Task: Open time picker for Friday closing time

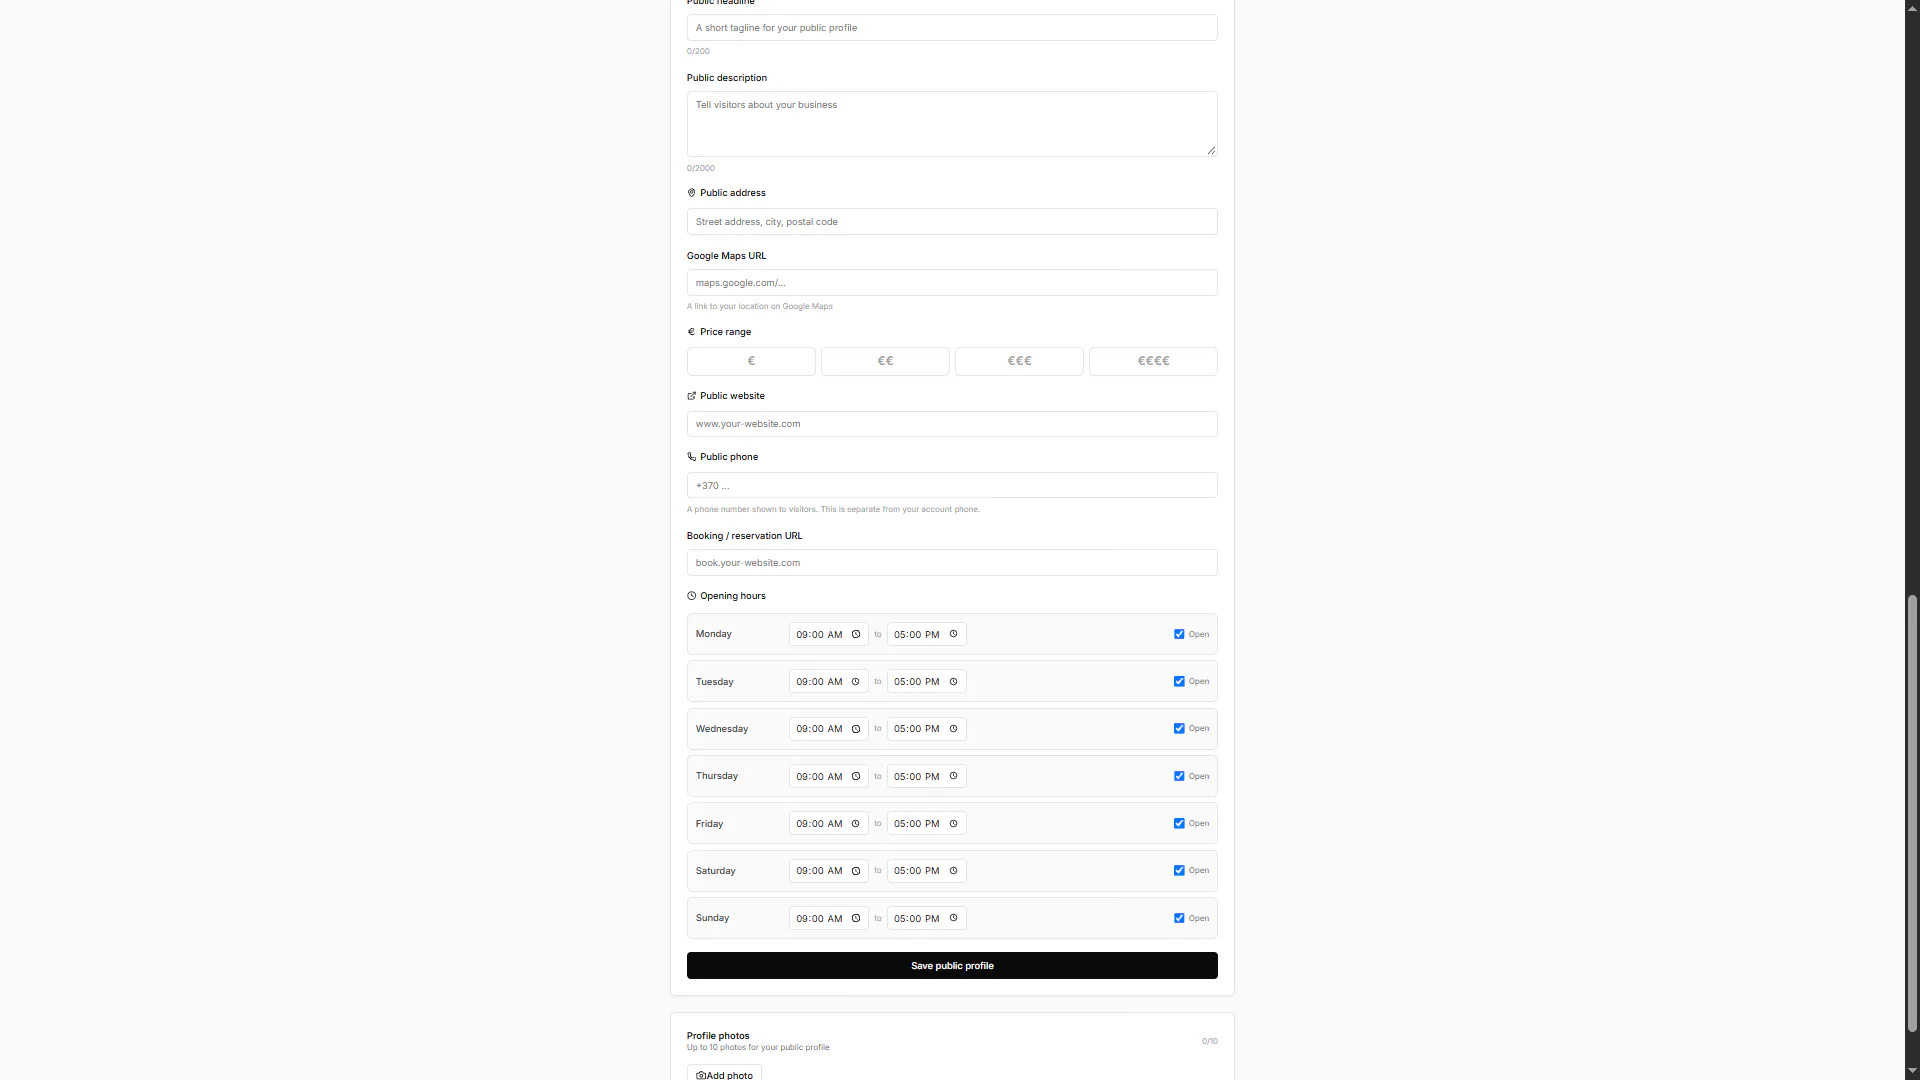Action: pos(953,824)
